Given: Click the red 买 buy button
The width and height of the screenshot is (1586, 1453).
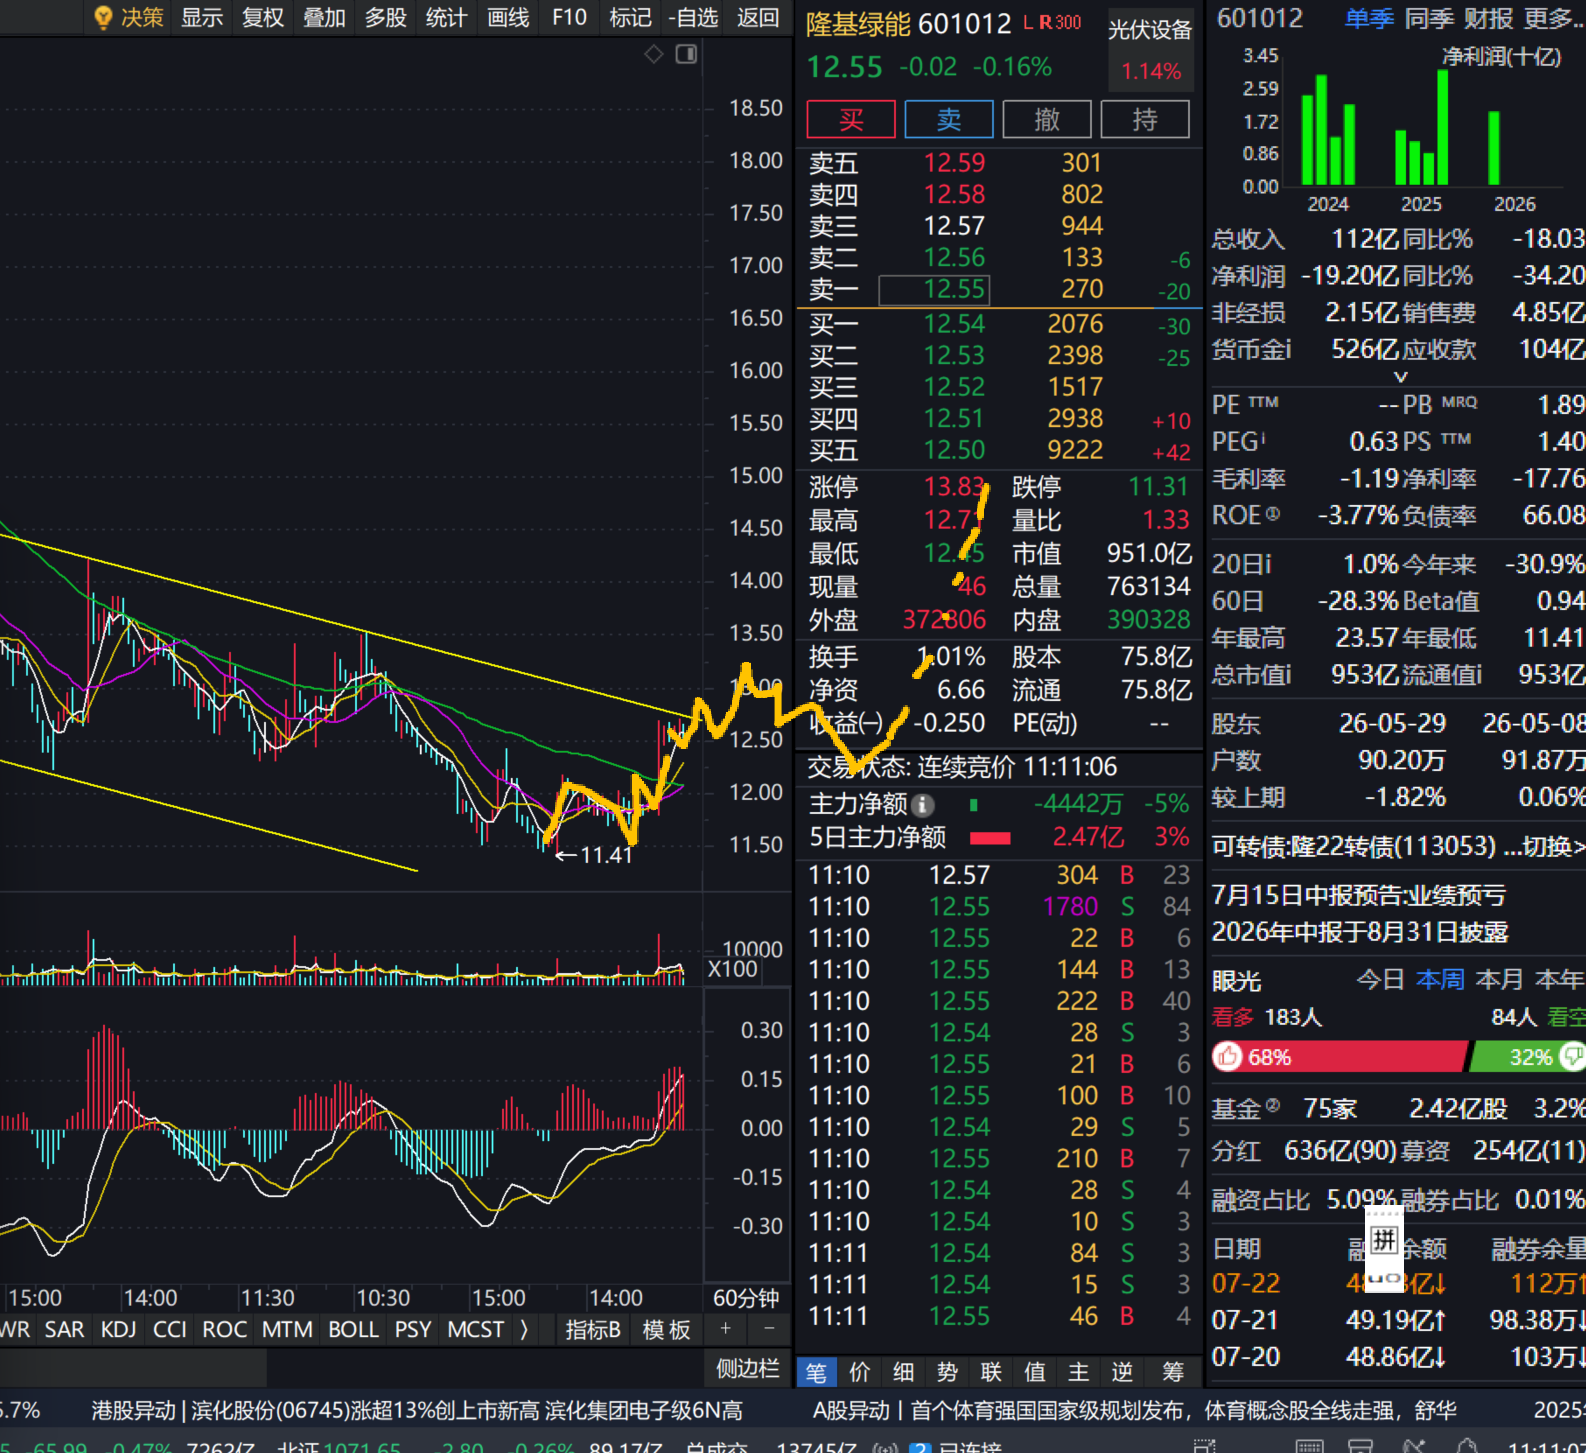Looking at the screenshot, I should pos(851,119).
